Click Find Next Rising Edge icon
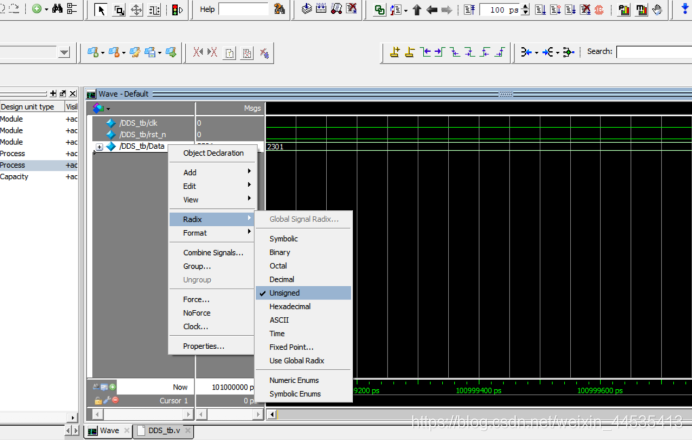693x441 pixels. (500, 52)
